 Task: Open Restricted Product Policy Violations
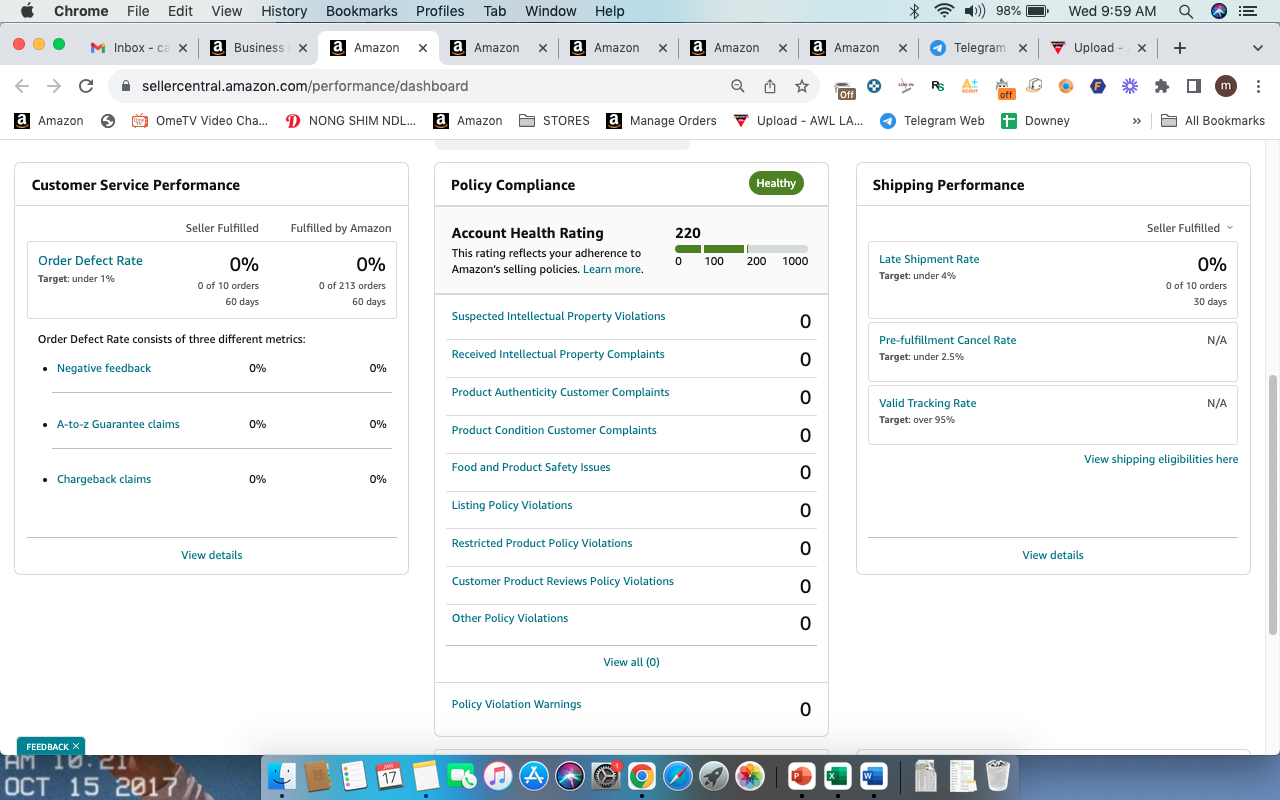542,543
